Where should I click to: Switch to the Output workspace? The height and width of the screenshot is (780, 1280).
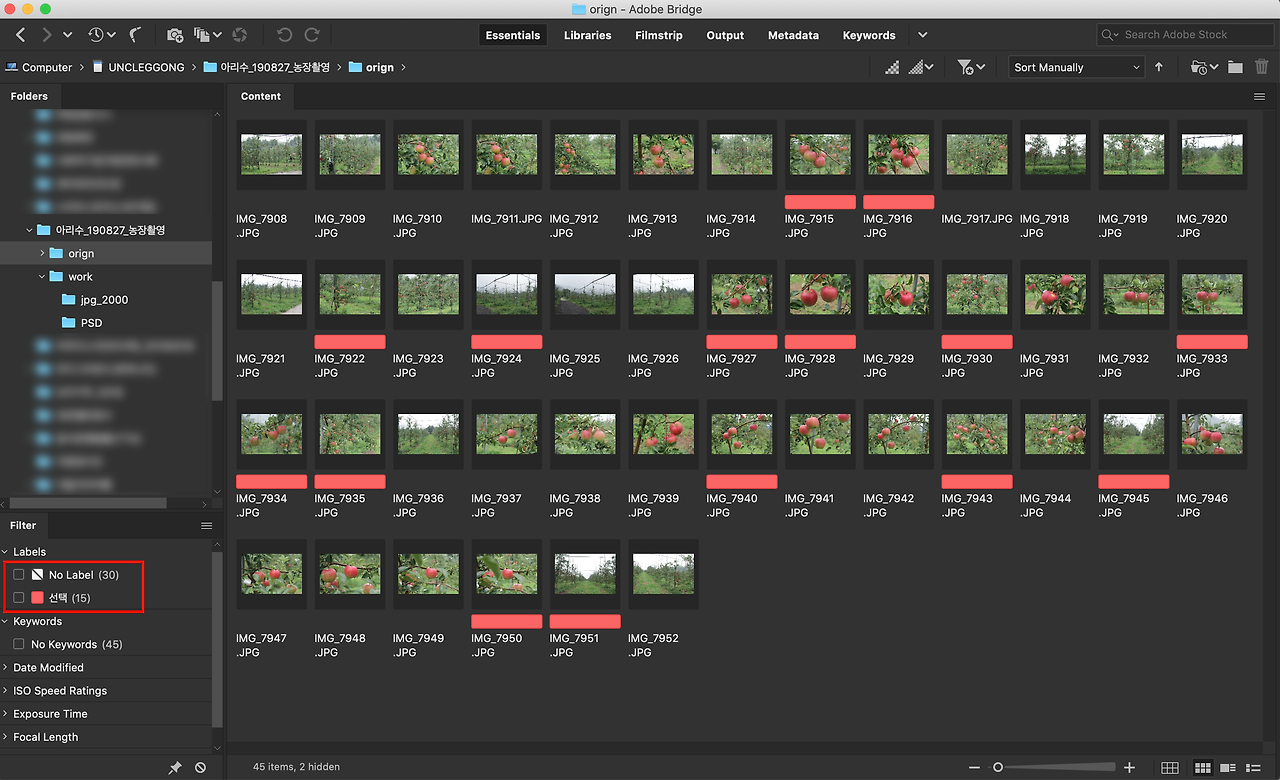pos(725,35)
